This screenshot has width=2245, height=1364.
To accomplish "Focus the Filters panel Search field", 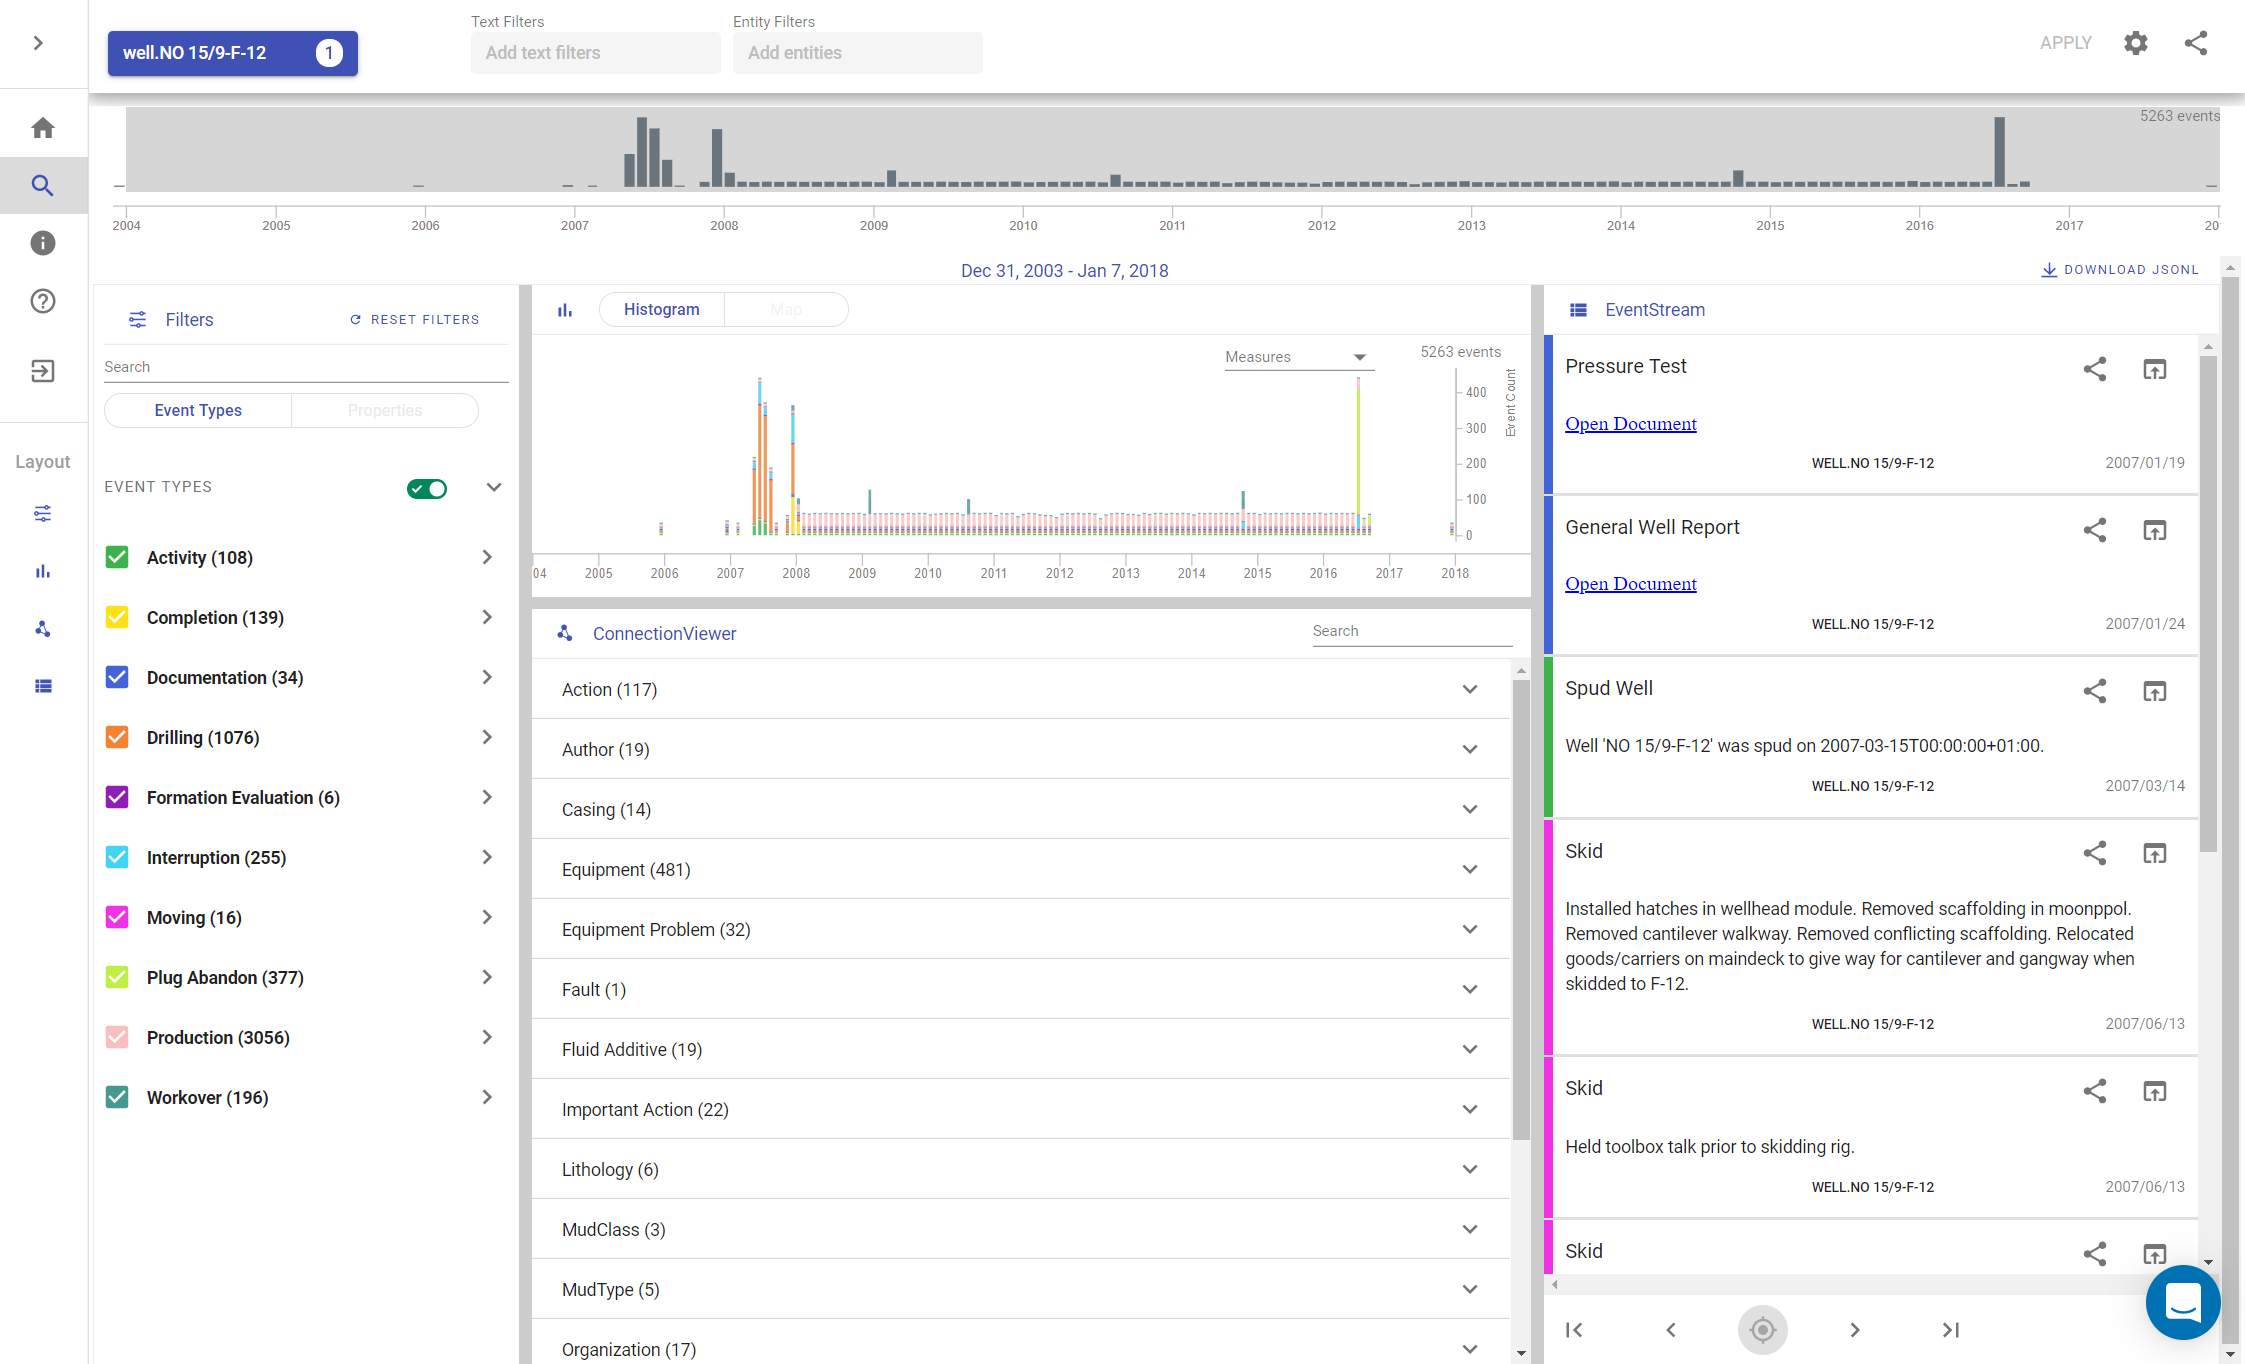I will pyautogui.click(x=306, y=367).
